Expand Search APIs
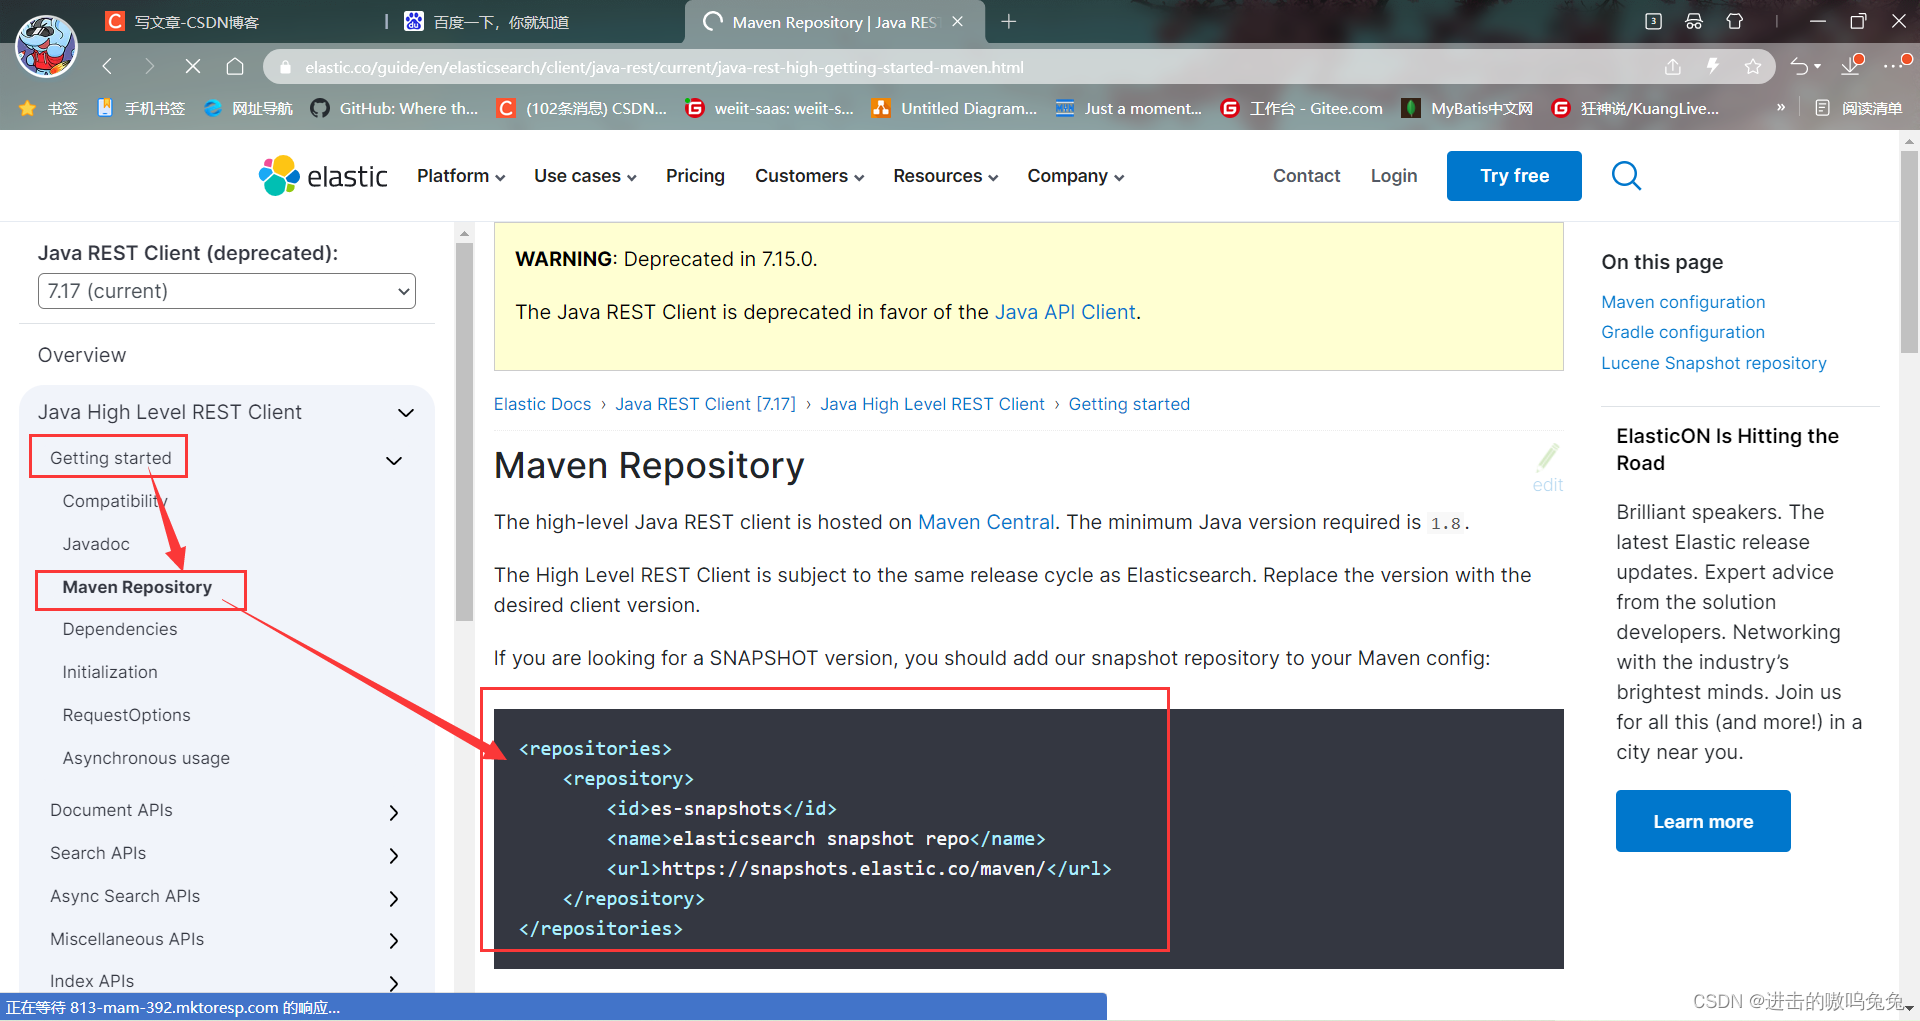 pyautogui.click(x=393, y=855)
